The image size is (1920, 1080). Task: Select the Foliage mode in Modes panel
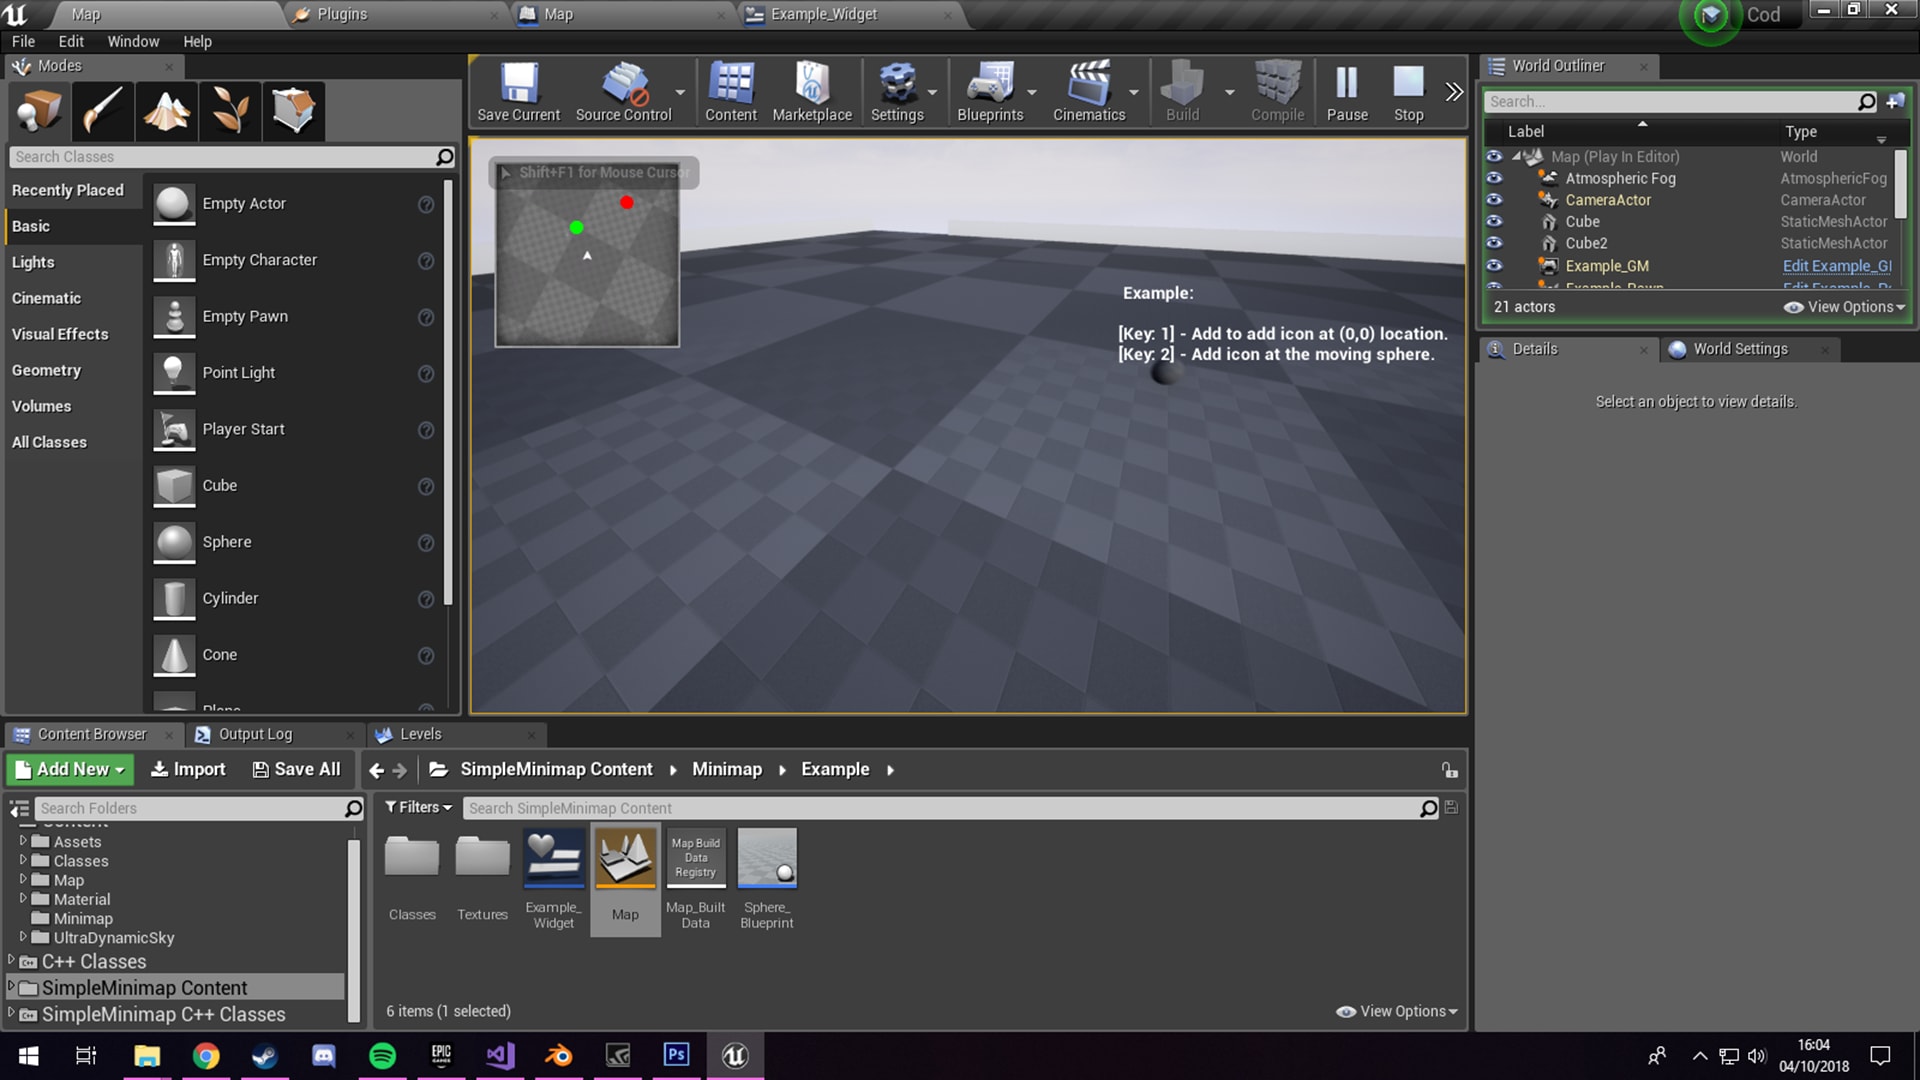229,111
